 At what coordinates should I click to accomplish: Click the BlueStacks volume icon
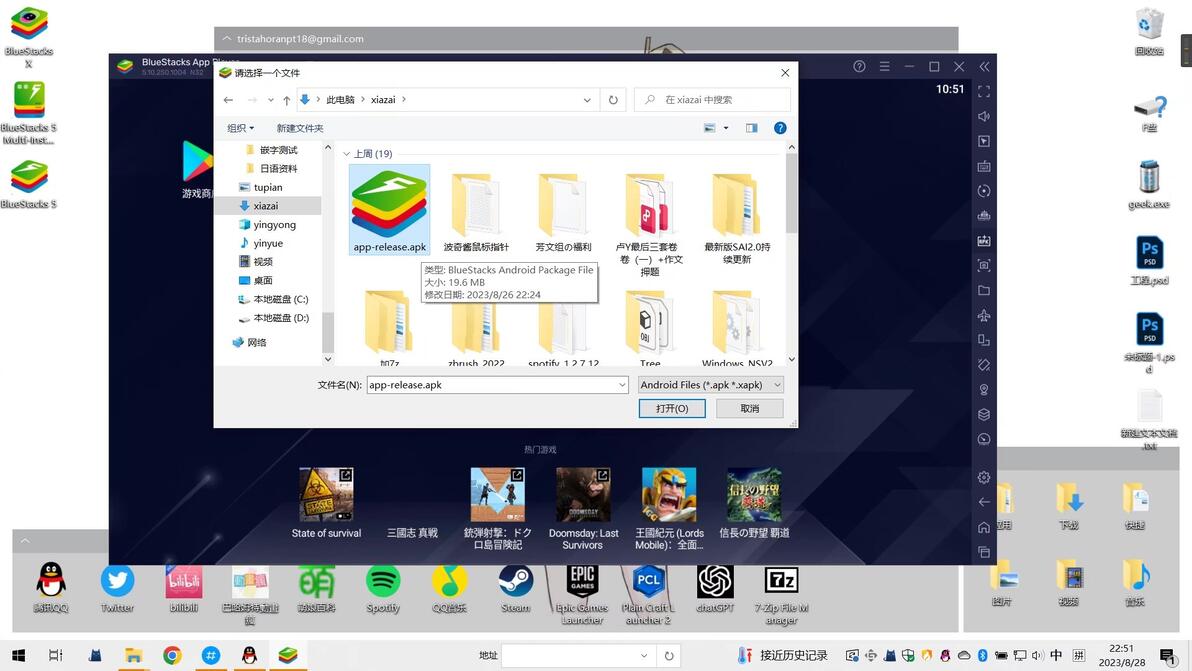(984, 116)
